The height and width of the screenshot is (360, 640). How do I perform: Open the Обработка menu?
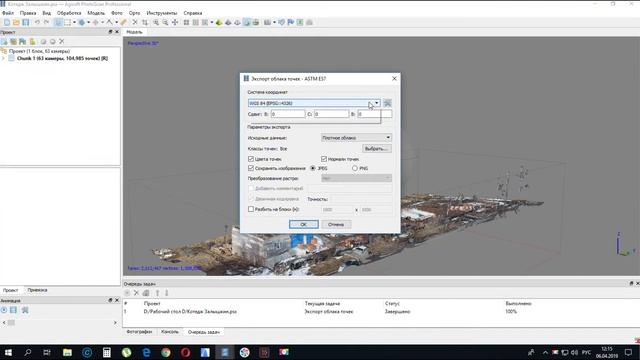click(x=69, y=13)
